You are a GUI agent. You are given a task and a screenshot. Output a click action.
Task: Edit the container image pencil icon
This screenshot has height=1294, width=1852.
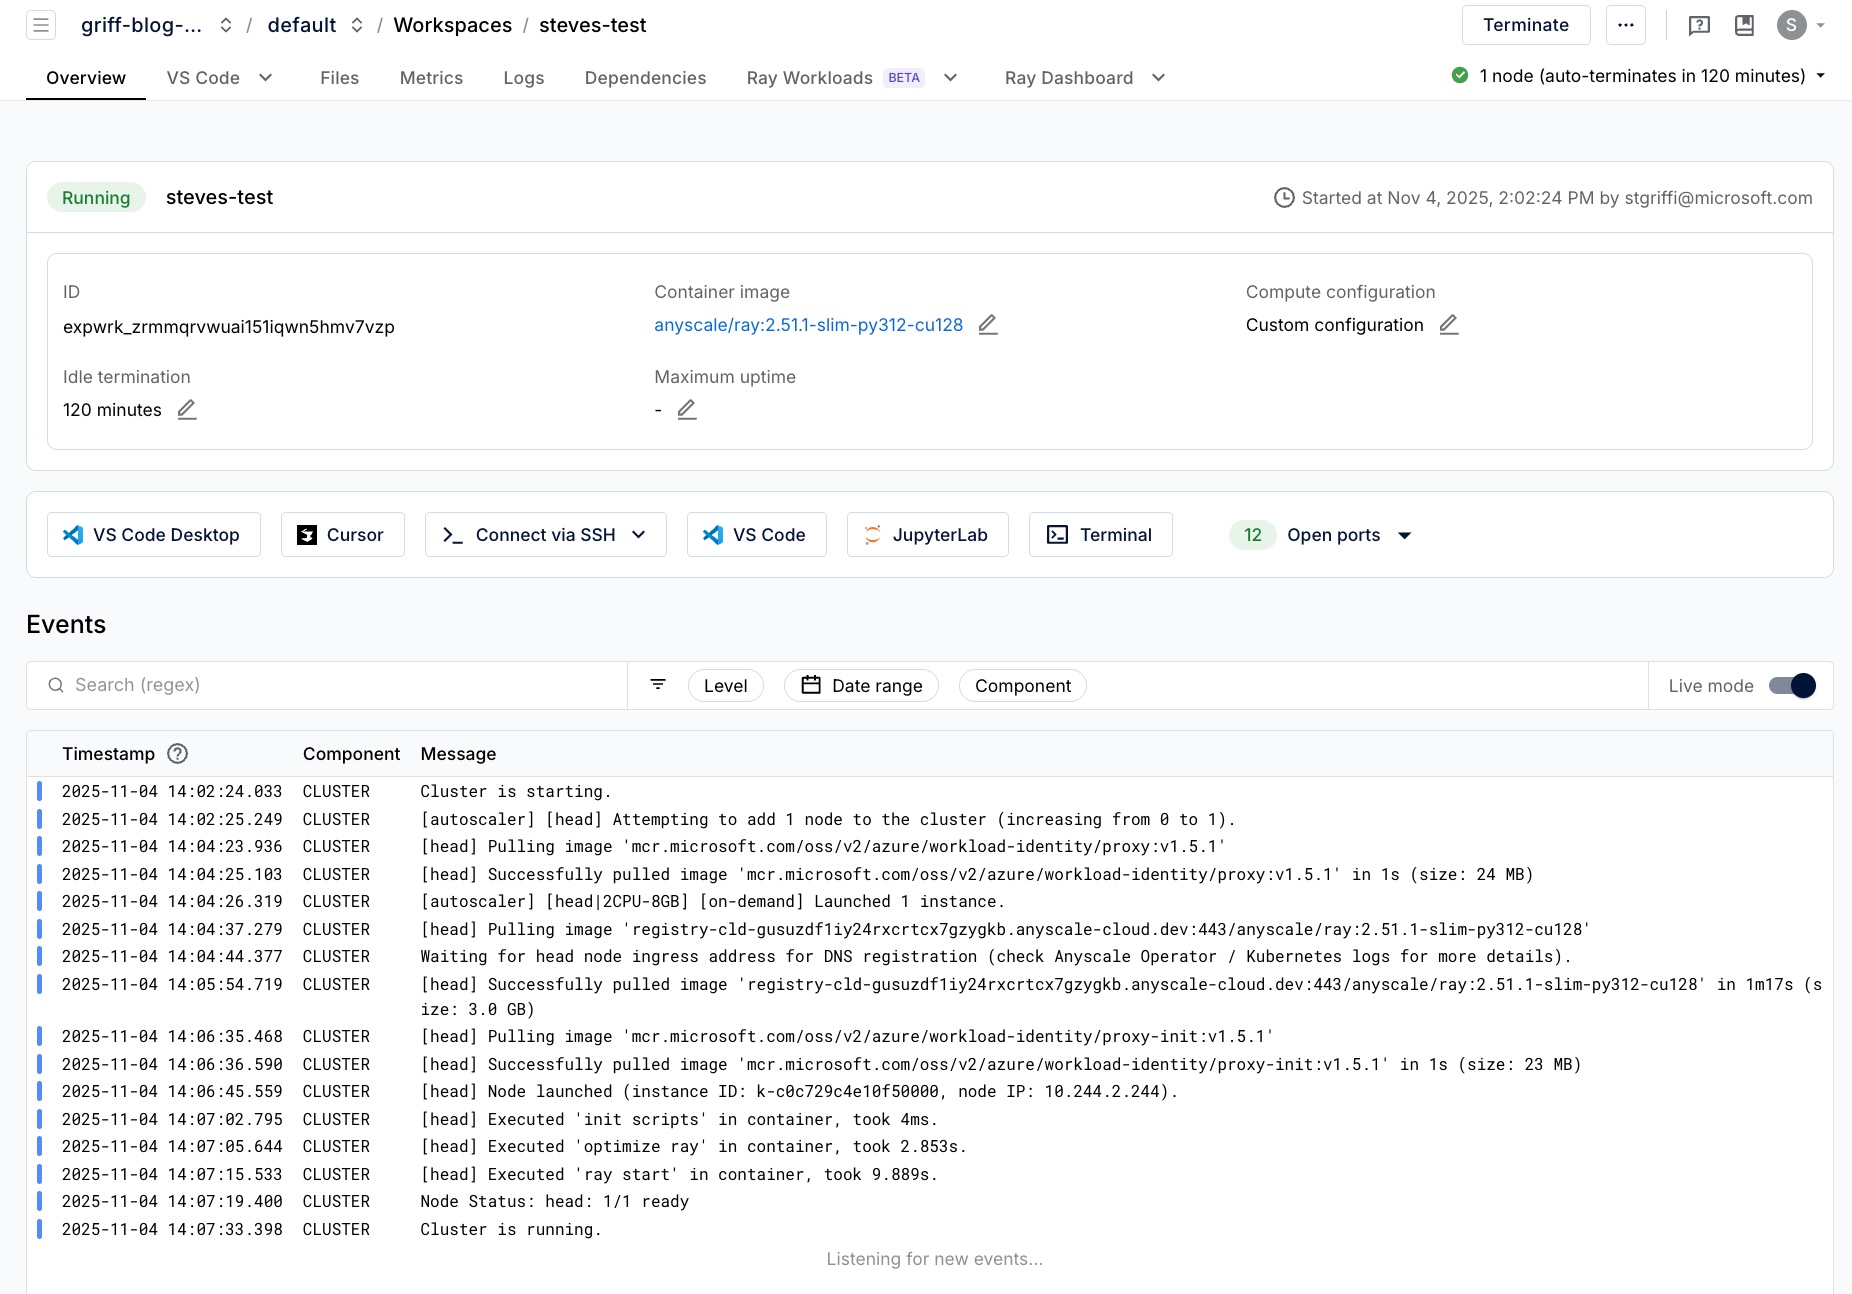(987, 325)
